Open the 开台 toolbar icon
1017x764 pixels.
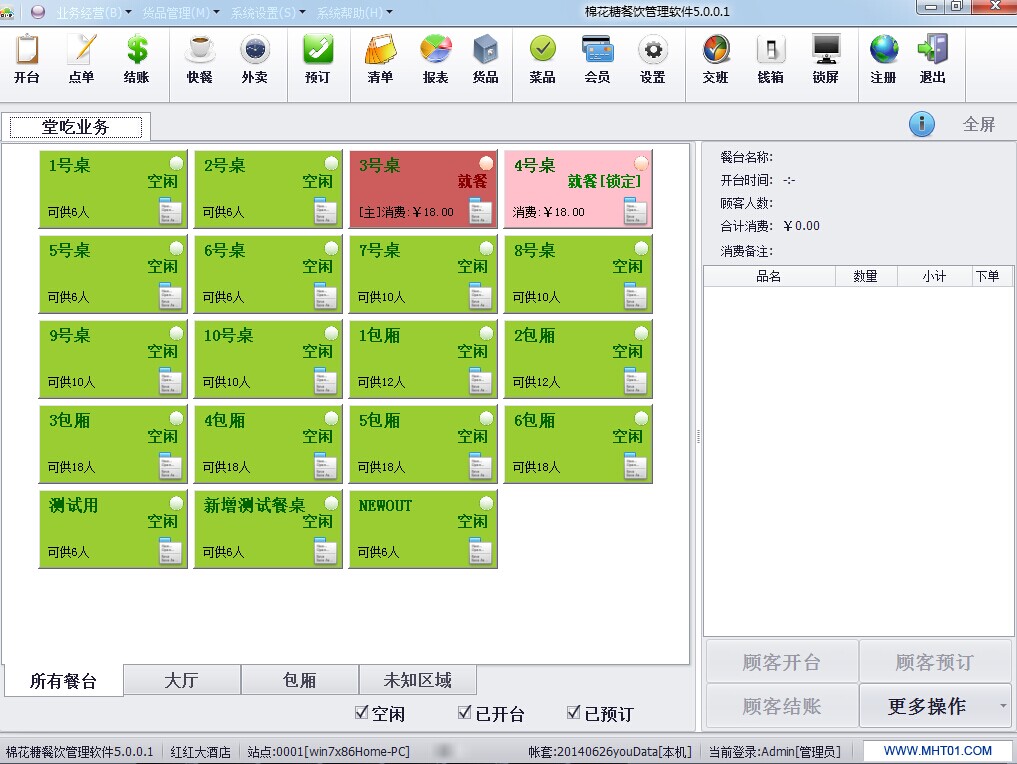27,59
